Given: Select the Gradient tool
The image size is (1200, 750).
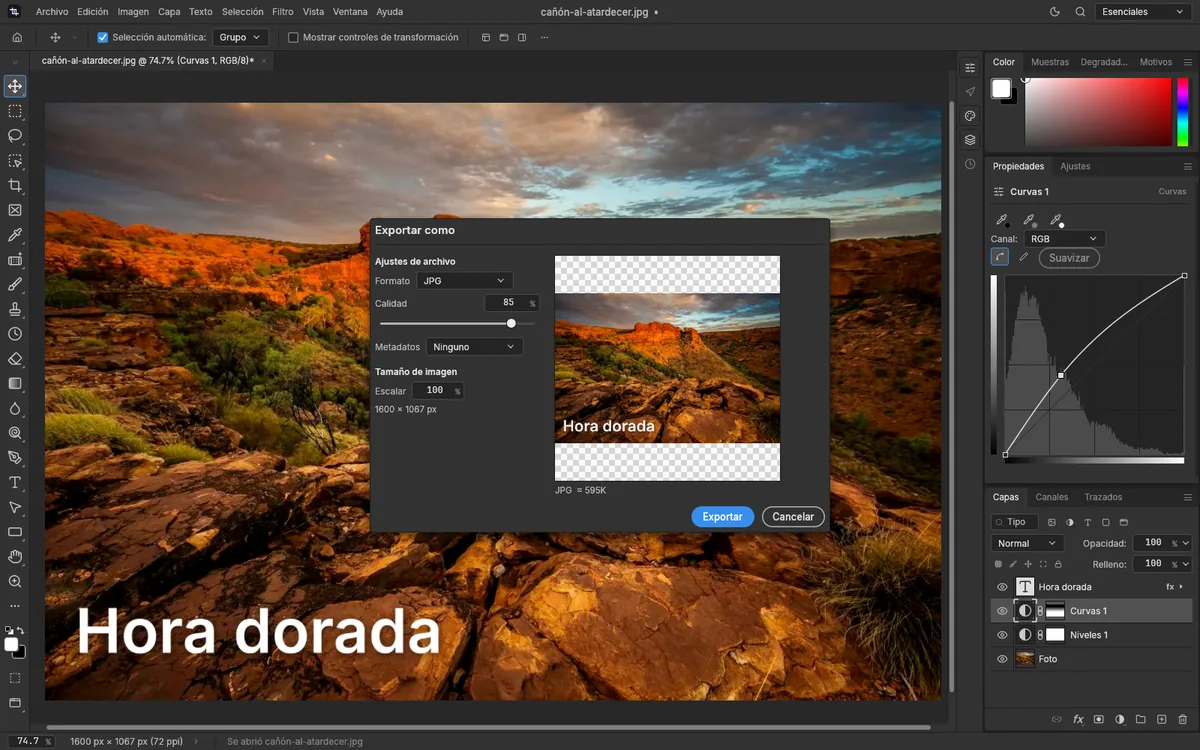Looking at the screenshot, I should (x=15, y=383).
